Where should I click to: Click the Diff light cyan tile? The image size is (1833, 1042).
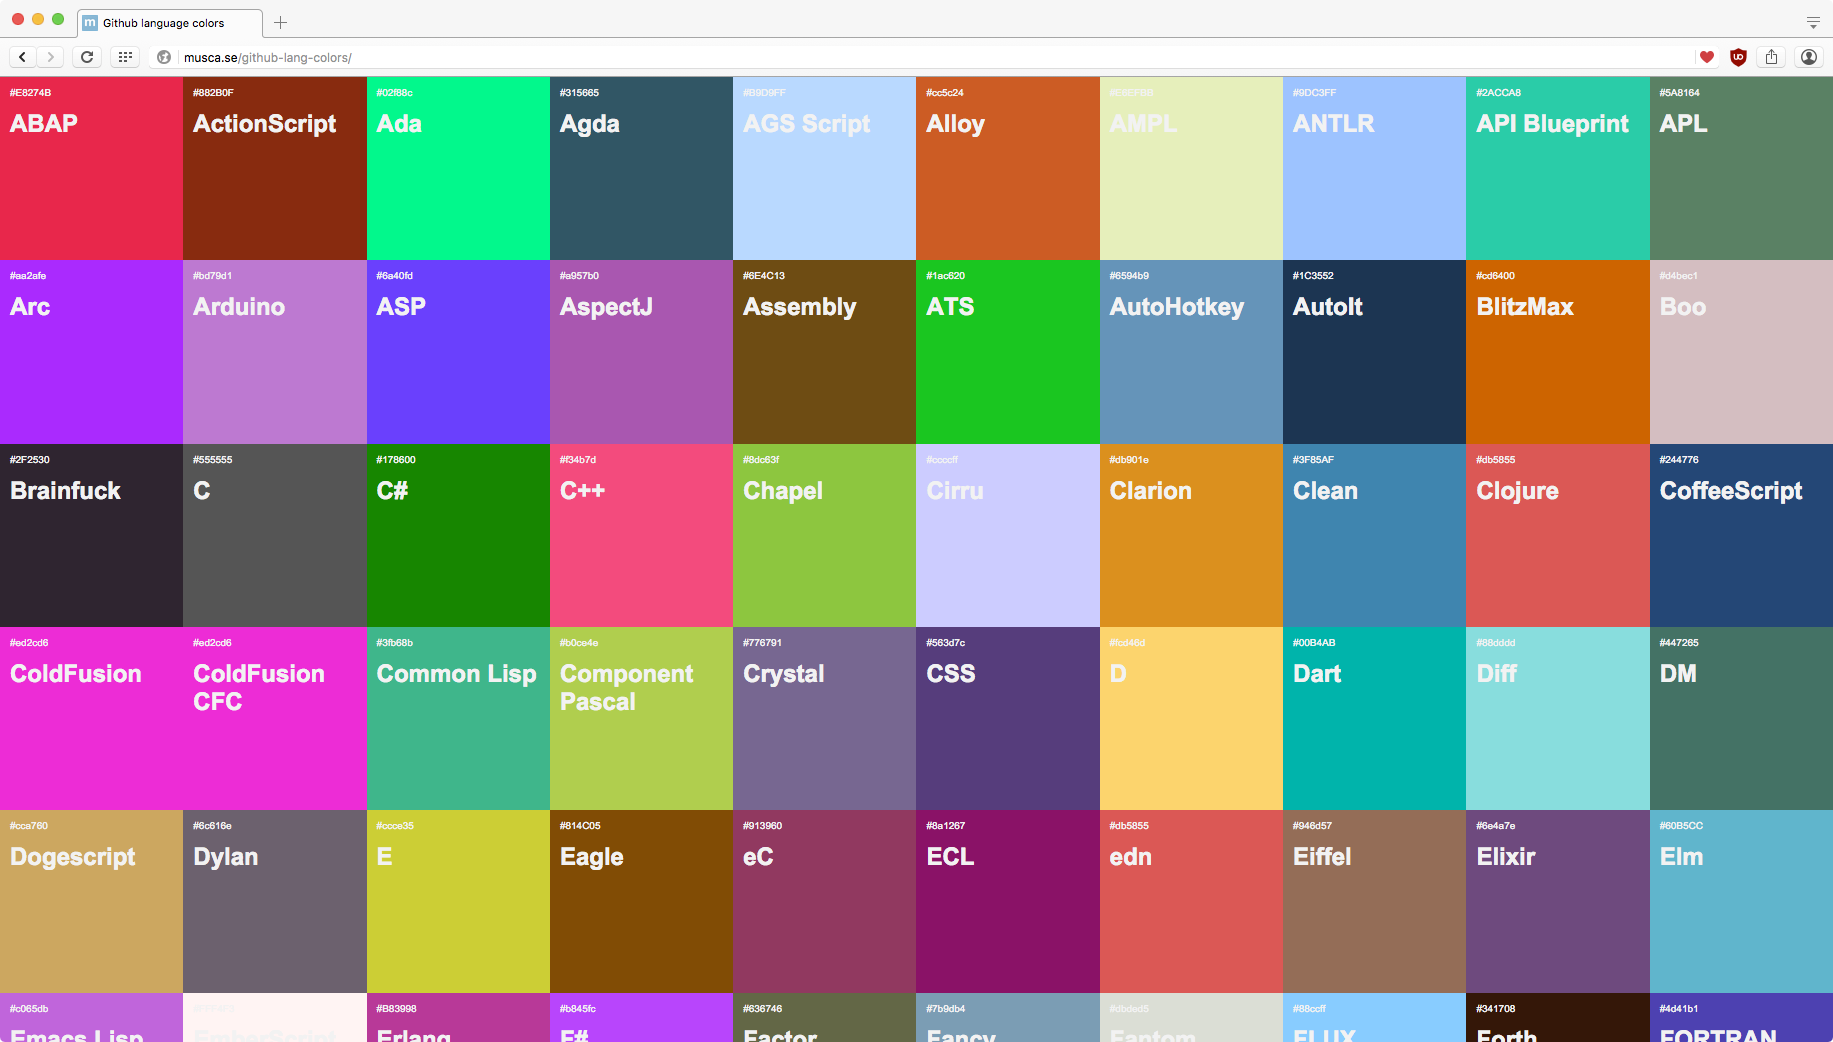[1558, 718]
